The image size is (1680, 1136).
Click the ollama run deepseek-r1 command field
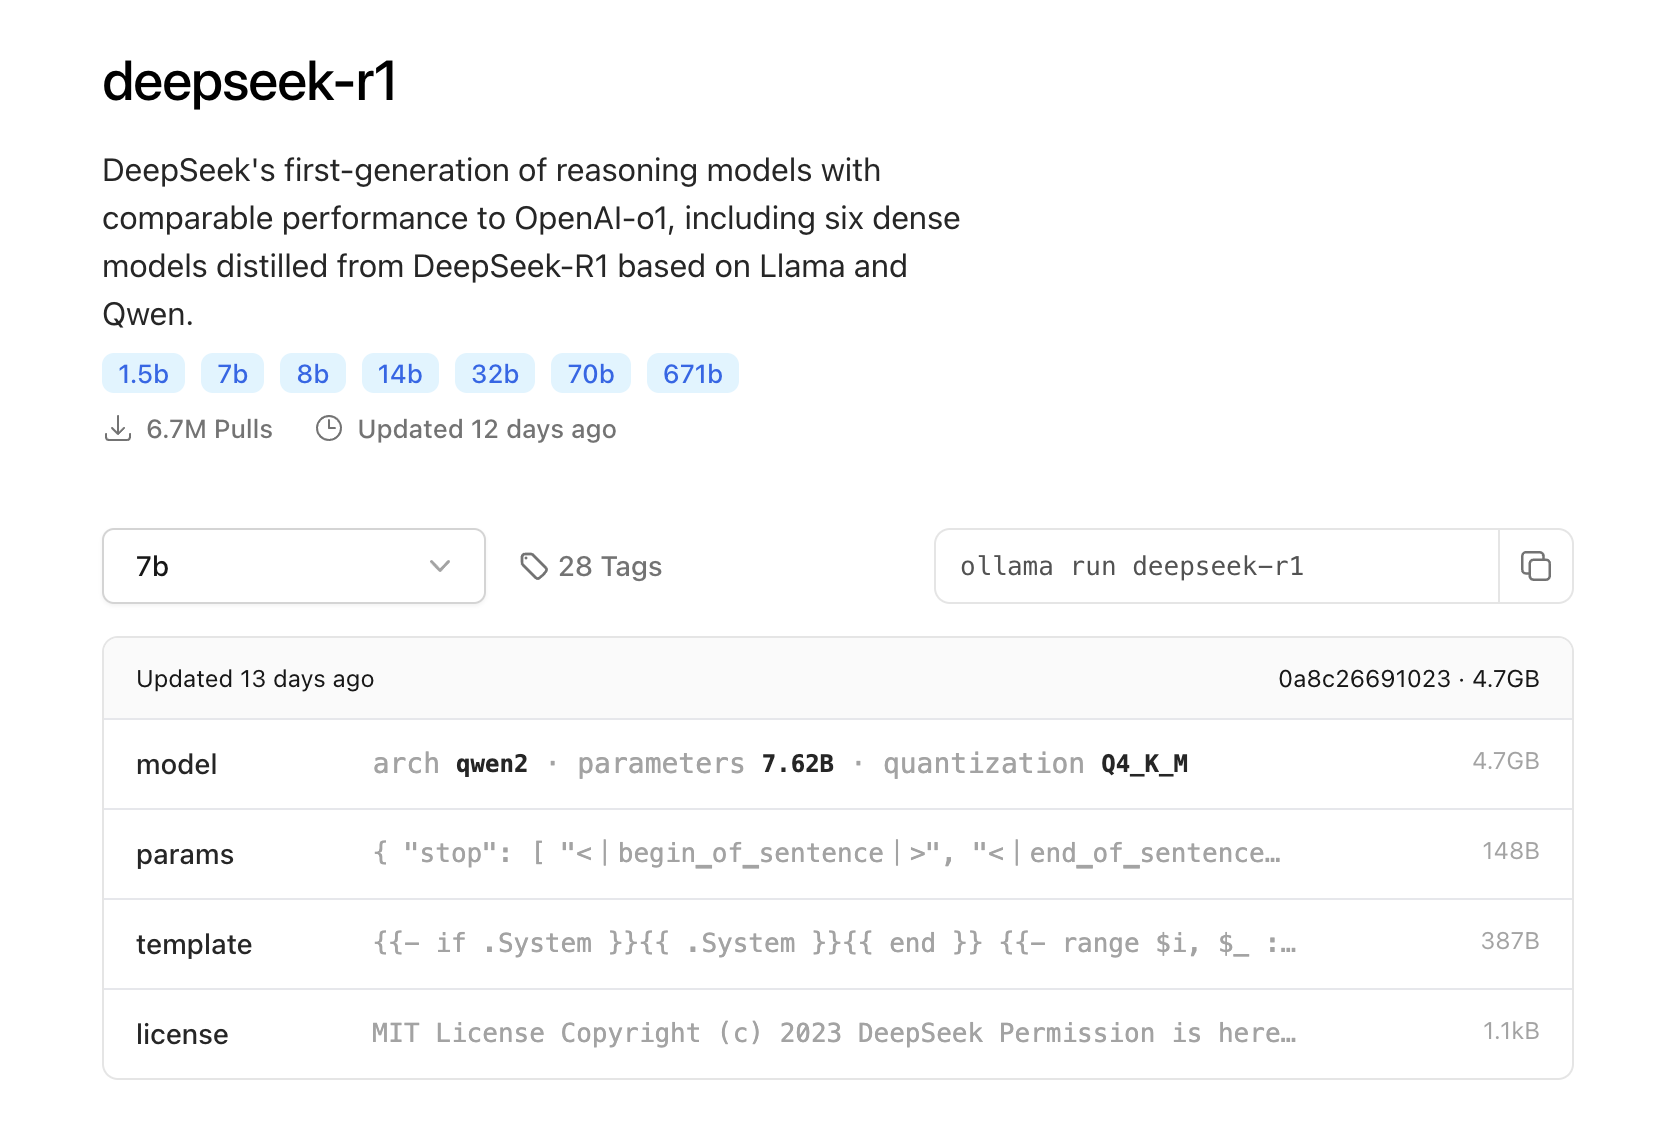tap(1216, 566)
